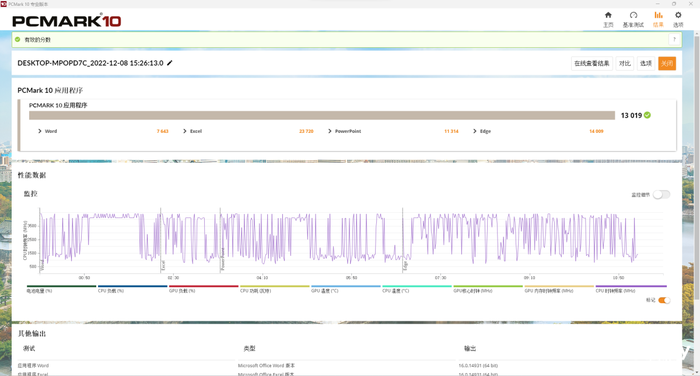Click the PowerPoint marker line in chart

(x=221, y=240)
